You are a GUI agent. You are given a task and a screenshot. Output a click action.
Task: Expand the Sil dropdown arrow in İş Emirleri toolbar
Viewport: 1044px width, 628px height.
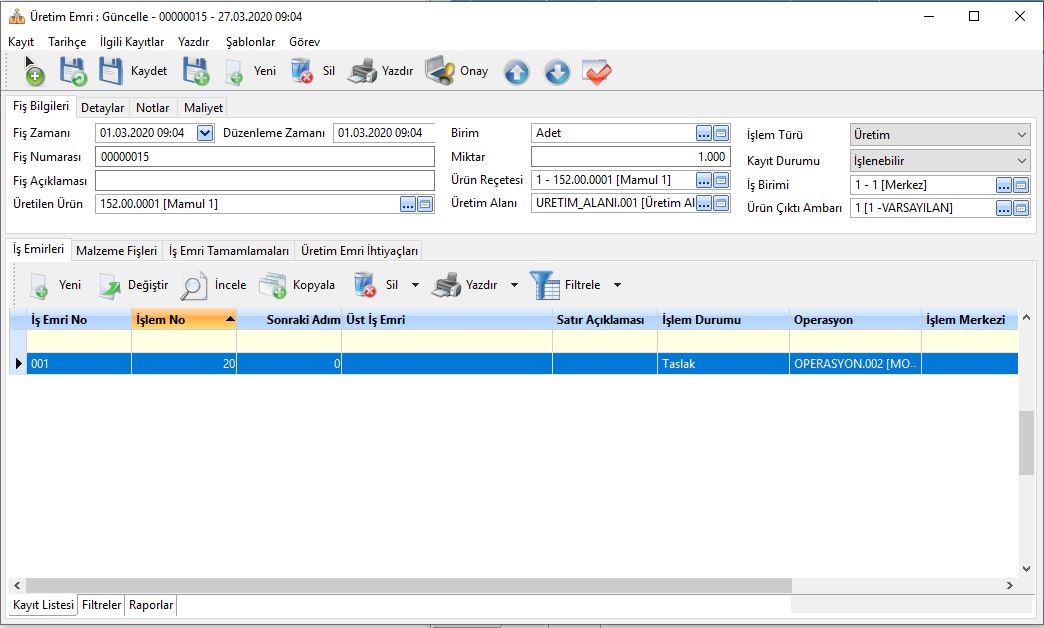coord(415,285)
